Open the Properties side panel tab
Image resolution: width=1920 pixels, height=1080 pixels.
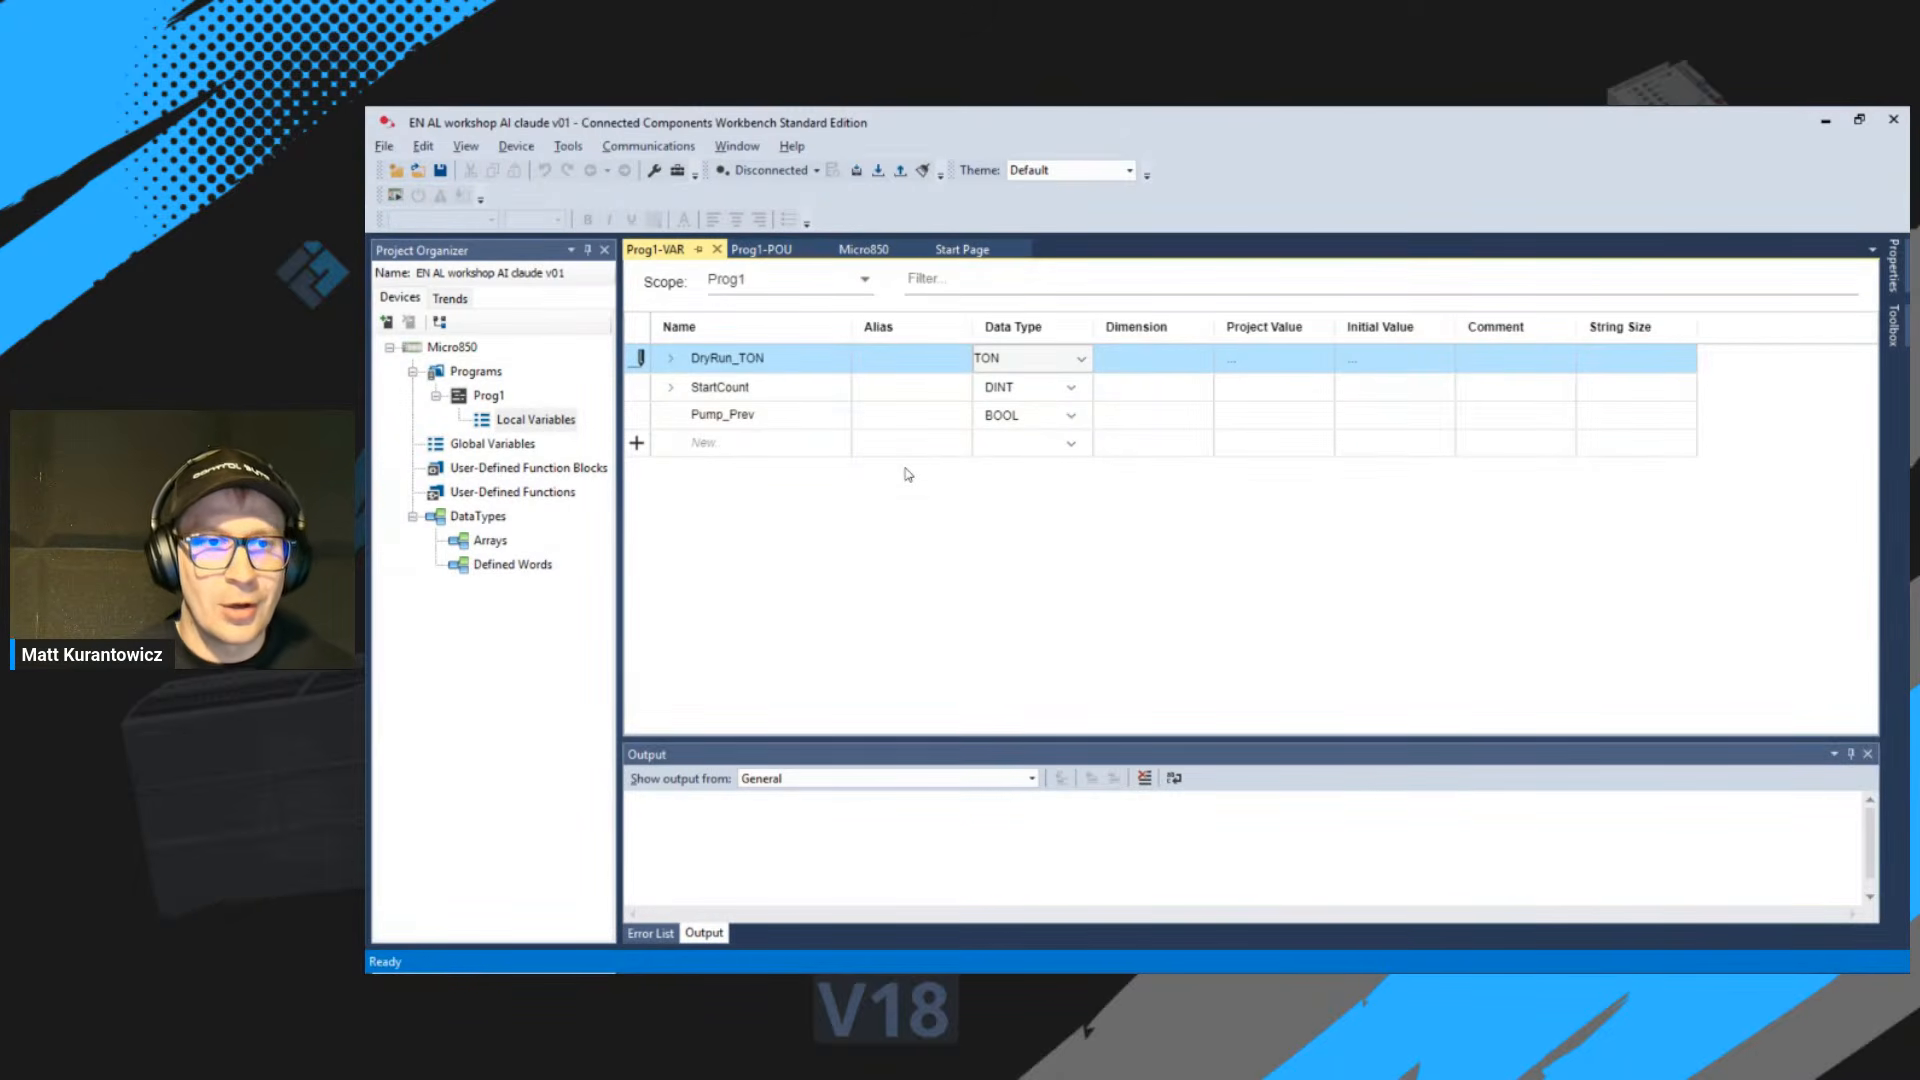(x=1893, y=265)
